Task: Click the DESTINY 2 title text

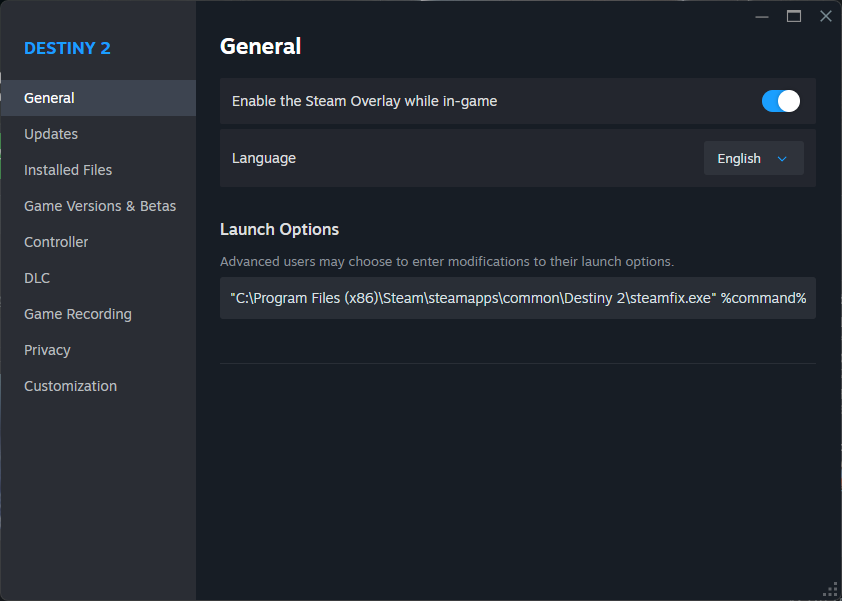Action: point(67,48)
